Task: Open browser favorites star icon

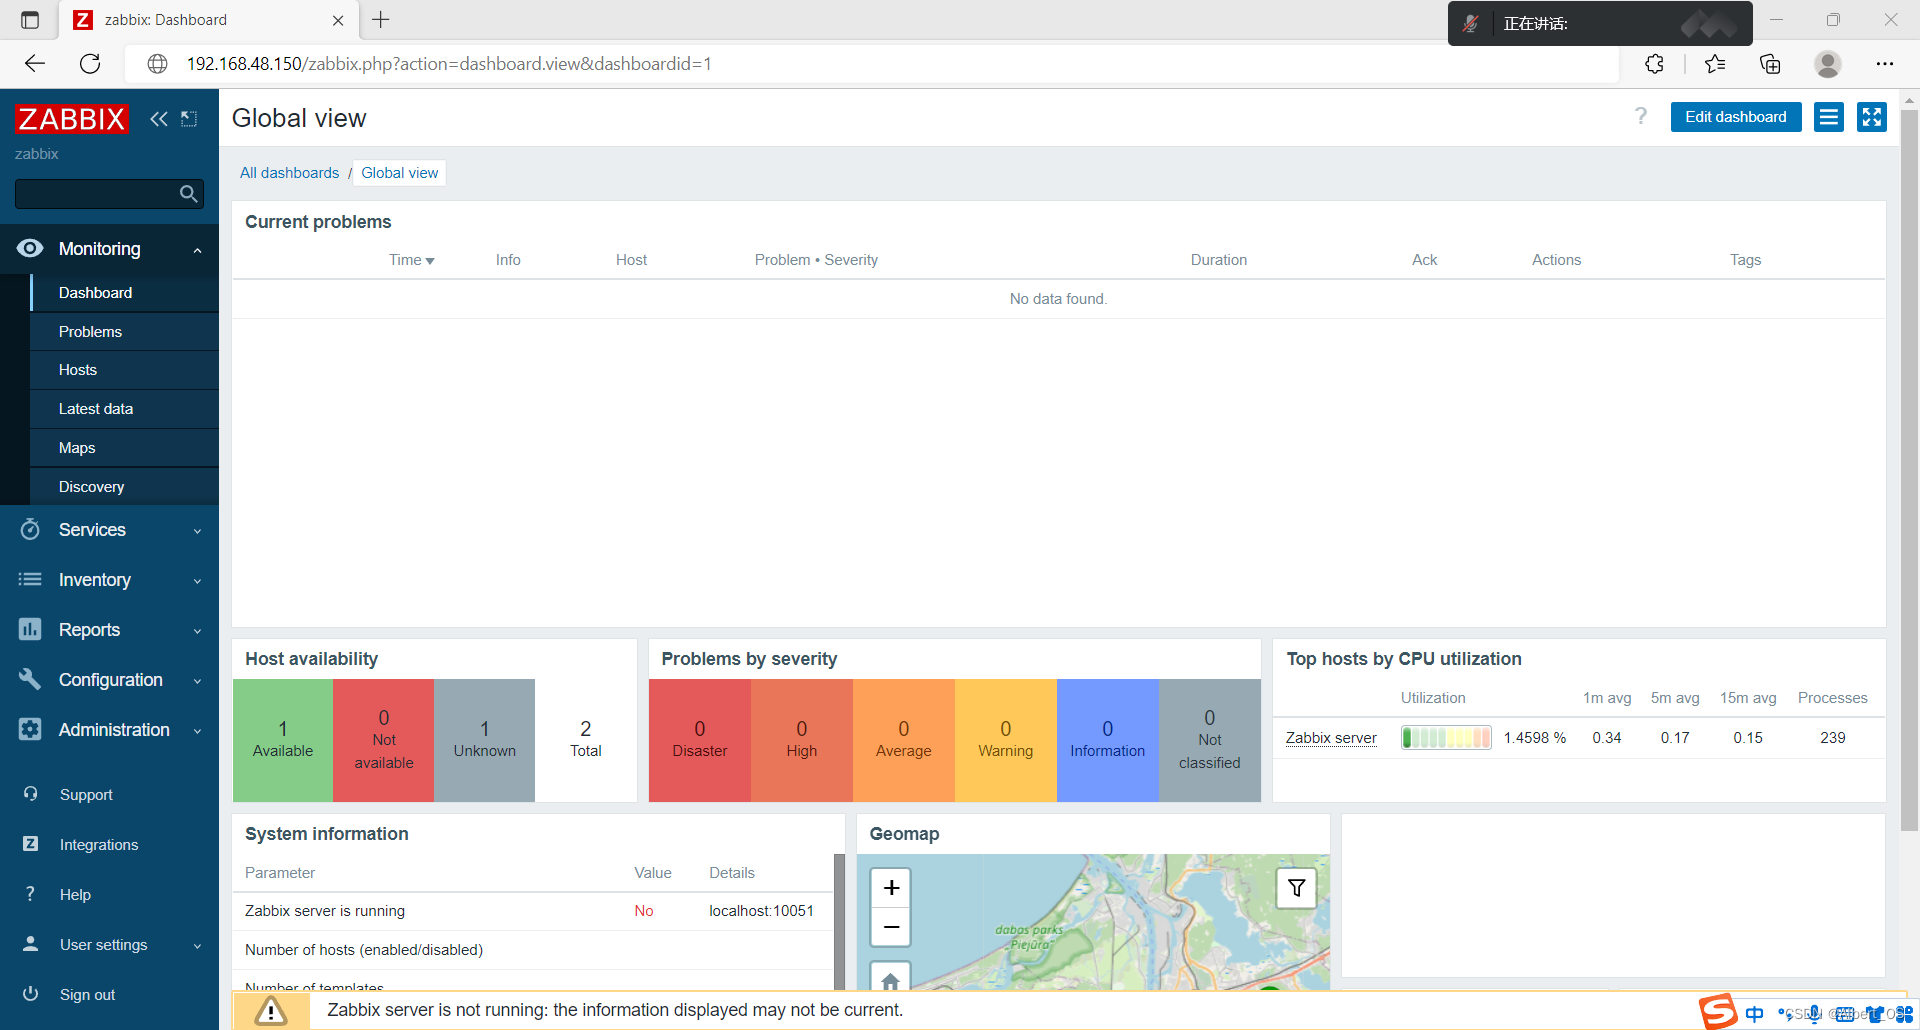Action: pos(1715,64)
